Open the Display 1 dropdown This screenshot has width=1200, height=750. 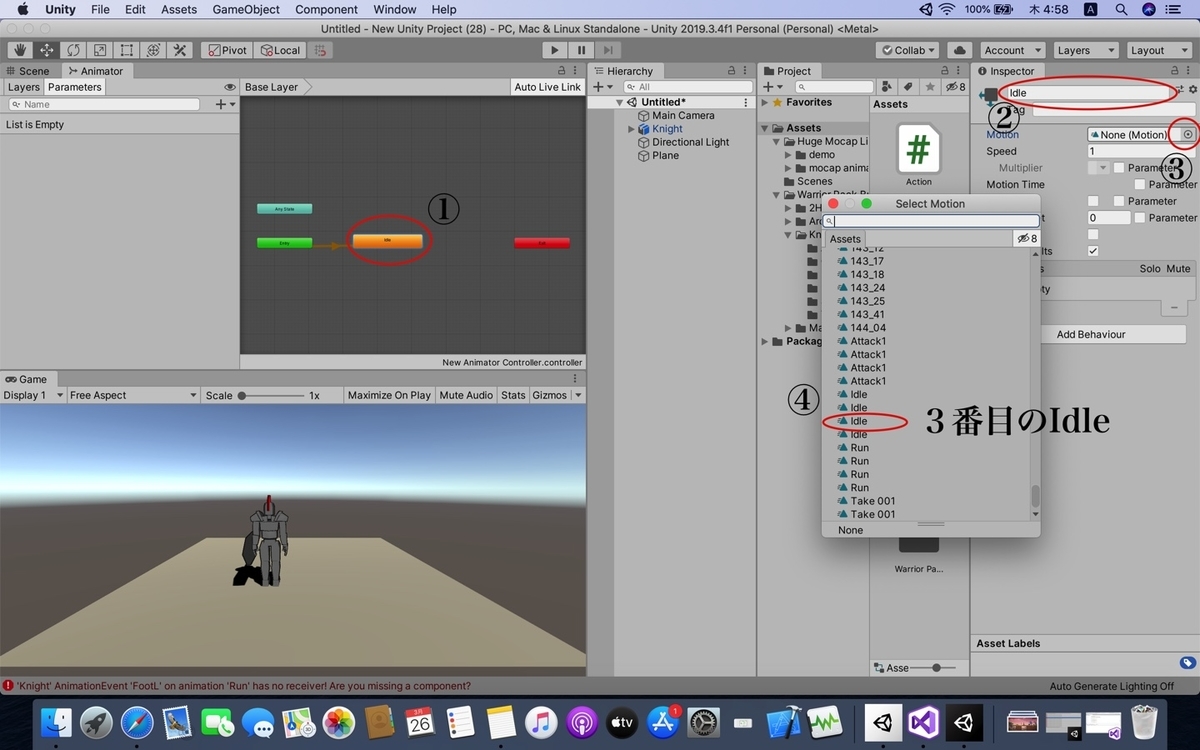tap(32, 395)
